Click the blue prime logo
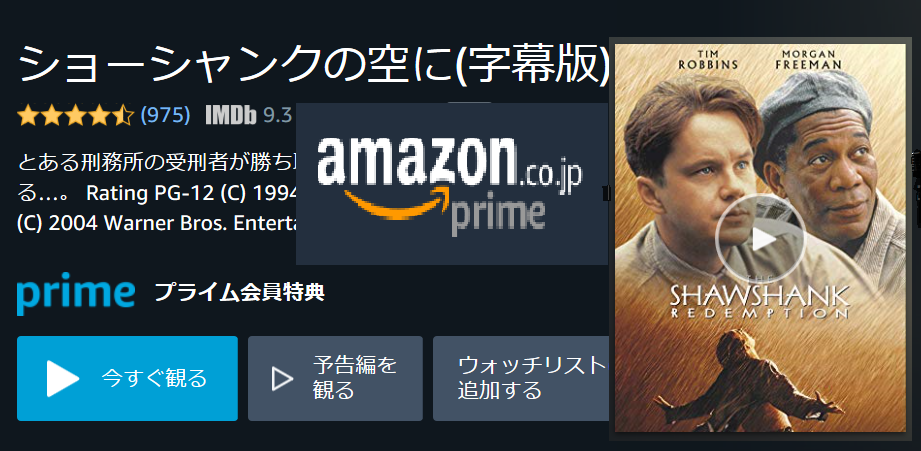921x451 pixels. pos(76,294)
